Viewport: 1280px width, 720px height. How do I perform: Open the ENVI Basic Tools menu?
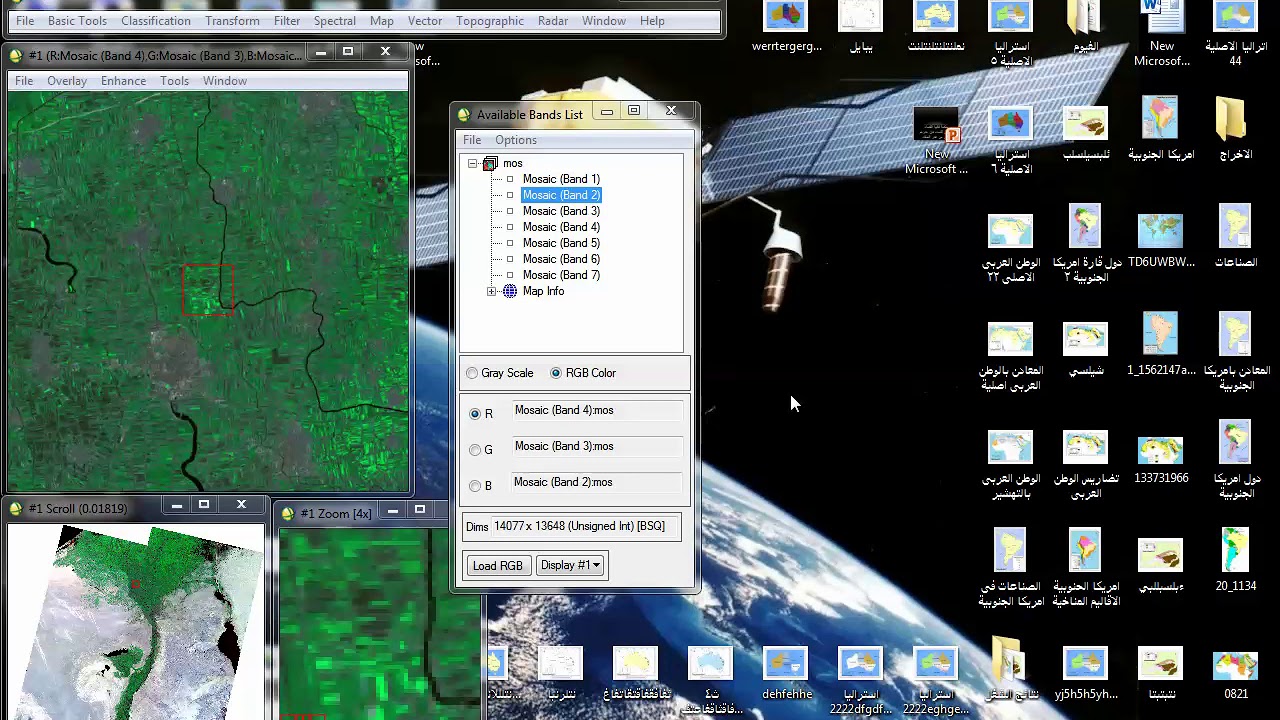(x=77, y=20)
